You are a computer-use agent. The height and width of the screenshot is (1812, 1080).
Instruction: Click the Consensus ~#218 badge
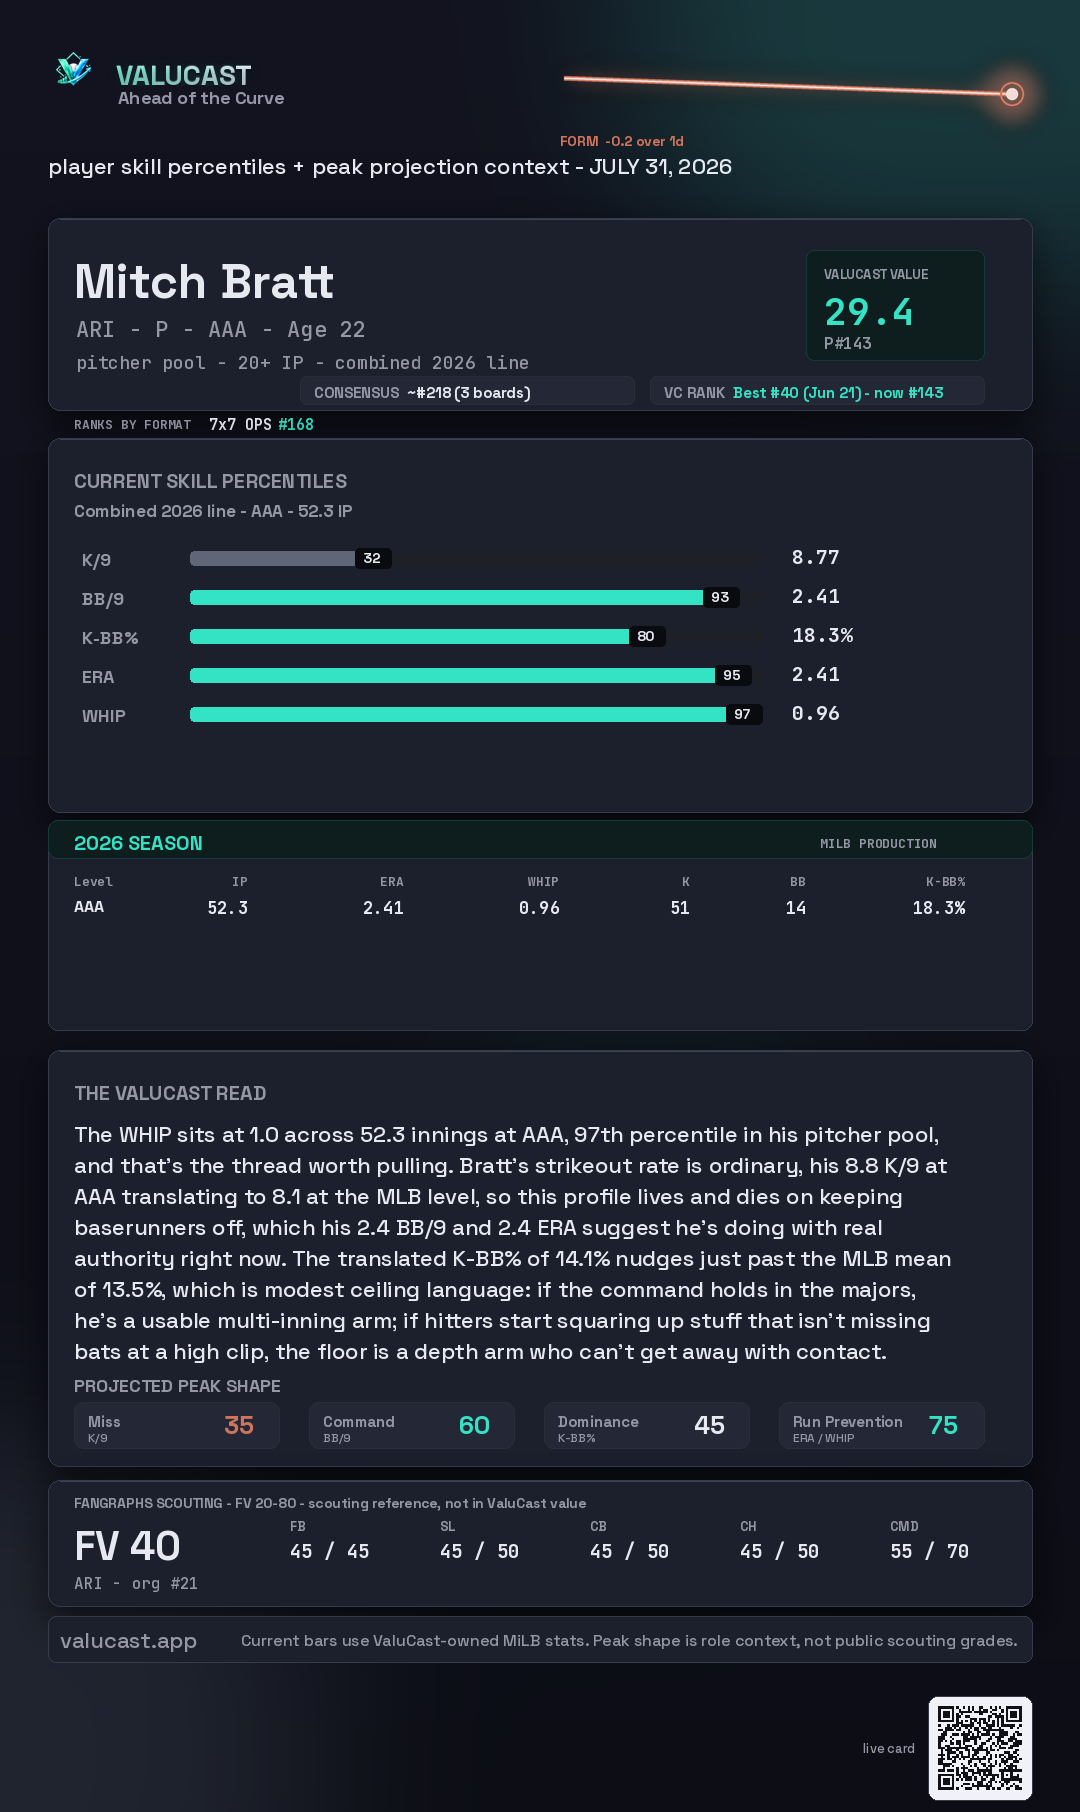pyautogui.click(x=467, y=392)
